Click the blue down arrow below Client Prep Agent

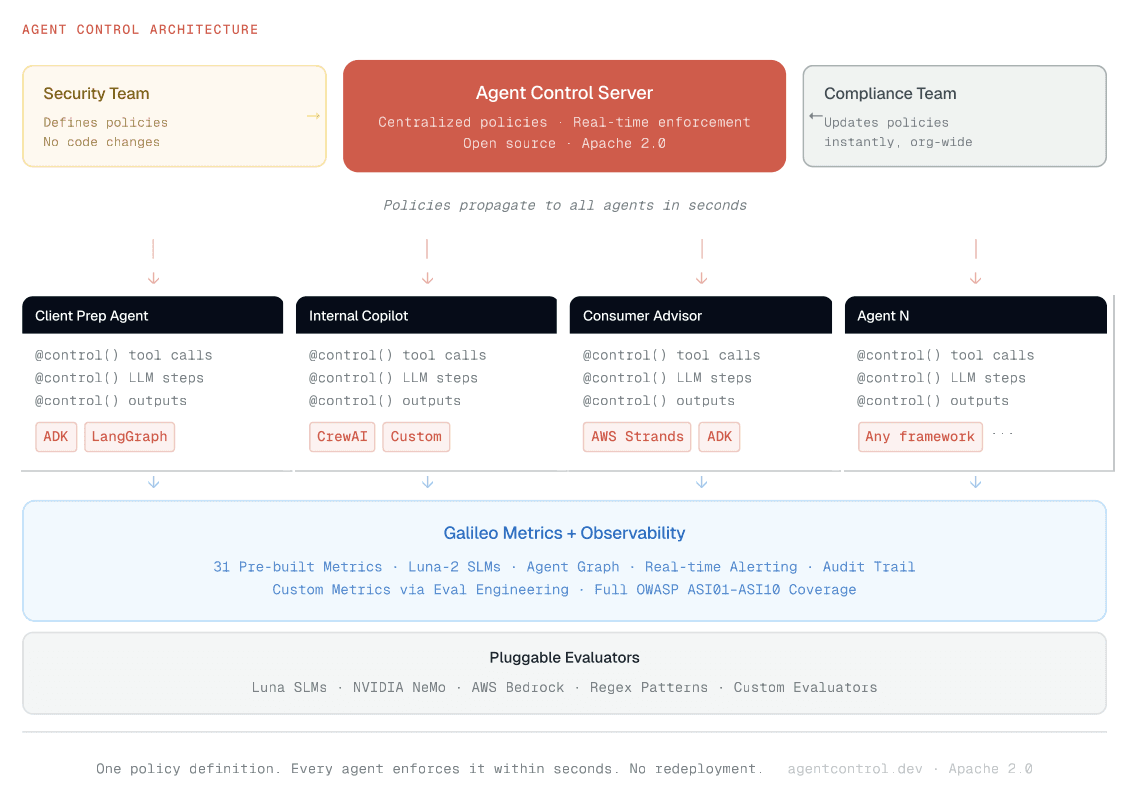pyautogui.click(x=153, y=482)
